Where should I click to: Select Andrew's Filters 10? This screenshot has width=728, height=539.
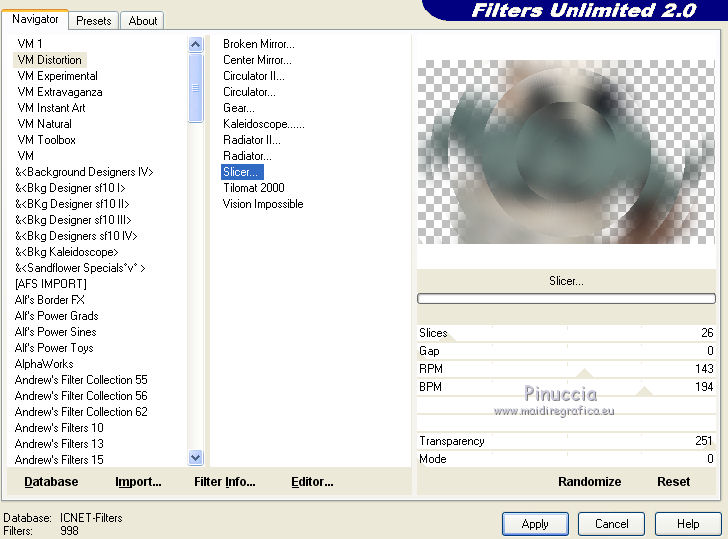(x=59, y=428)
